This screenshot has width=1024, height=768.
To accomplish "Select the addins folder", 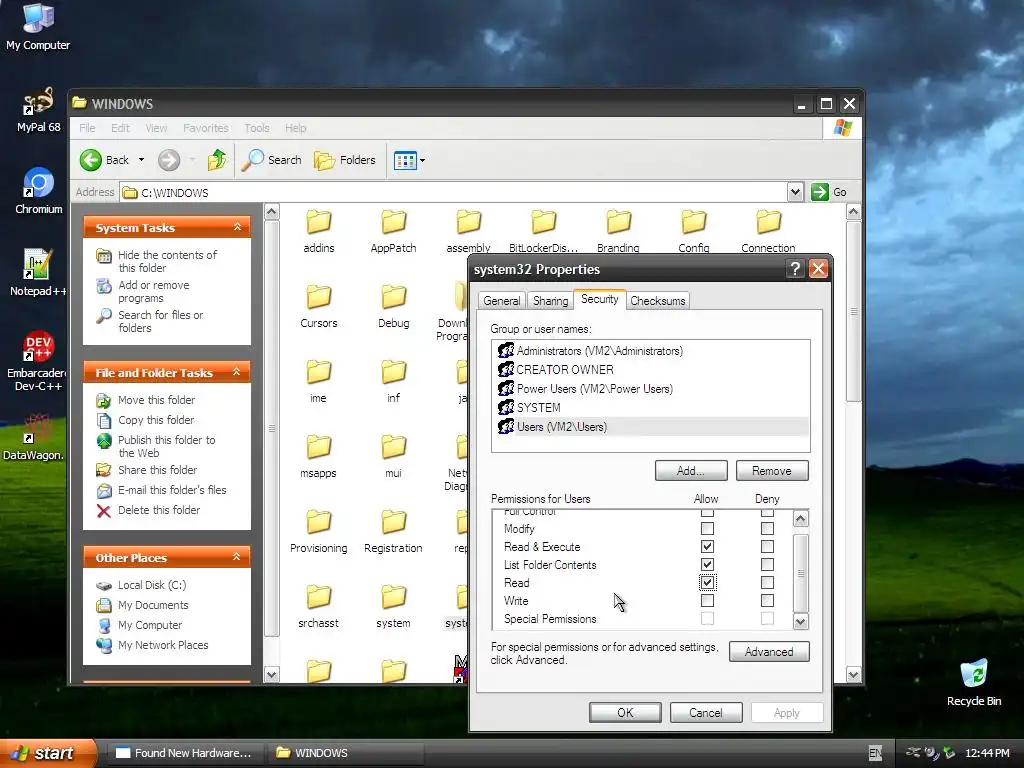I will [319, 232].
